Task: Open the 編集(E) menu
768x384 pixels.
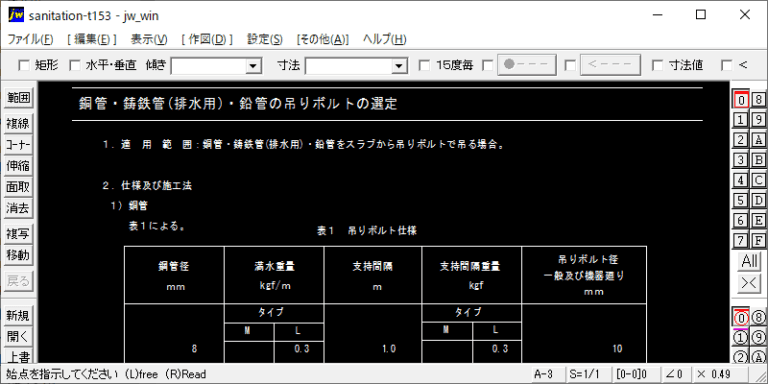Action: [x=92, y=39]
